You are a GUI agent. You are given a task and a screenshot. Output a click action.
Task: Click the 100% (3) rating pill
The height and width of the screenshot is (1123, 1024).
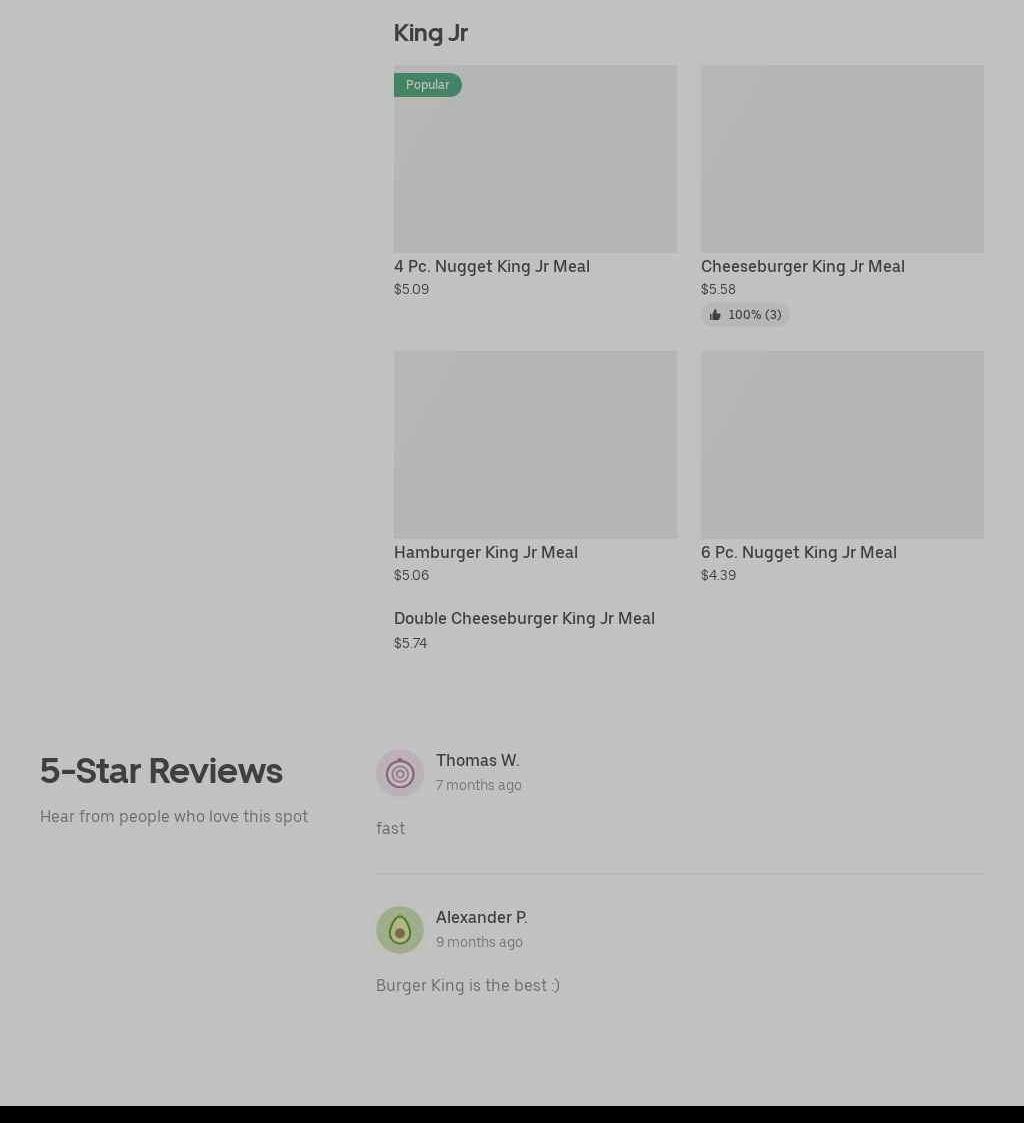(x=745, y=315)
